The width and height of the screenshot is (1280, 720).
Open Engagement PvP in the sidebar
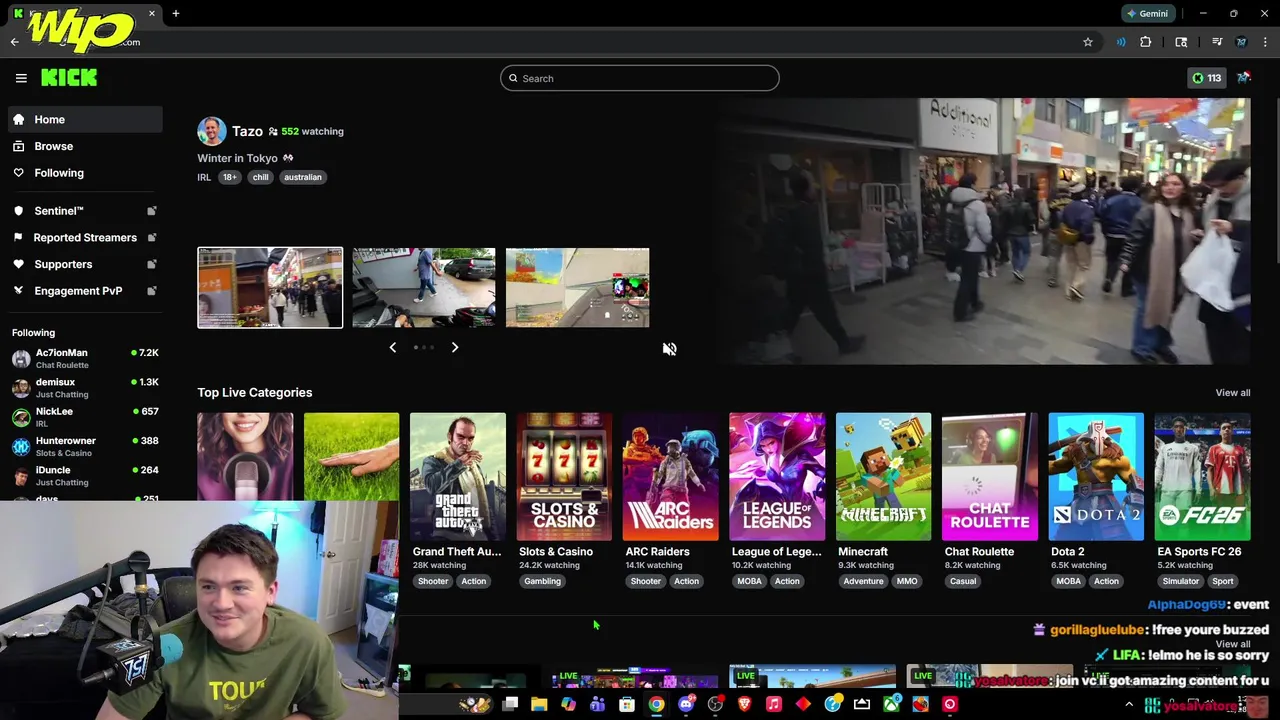pos(85,291)
